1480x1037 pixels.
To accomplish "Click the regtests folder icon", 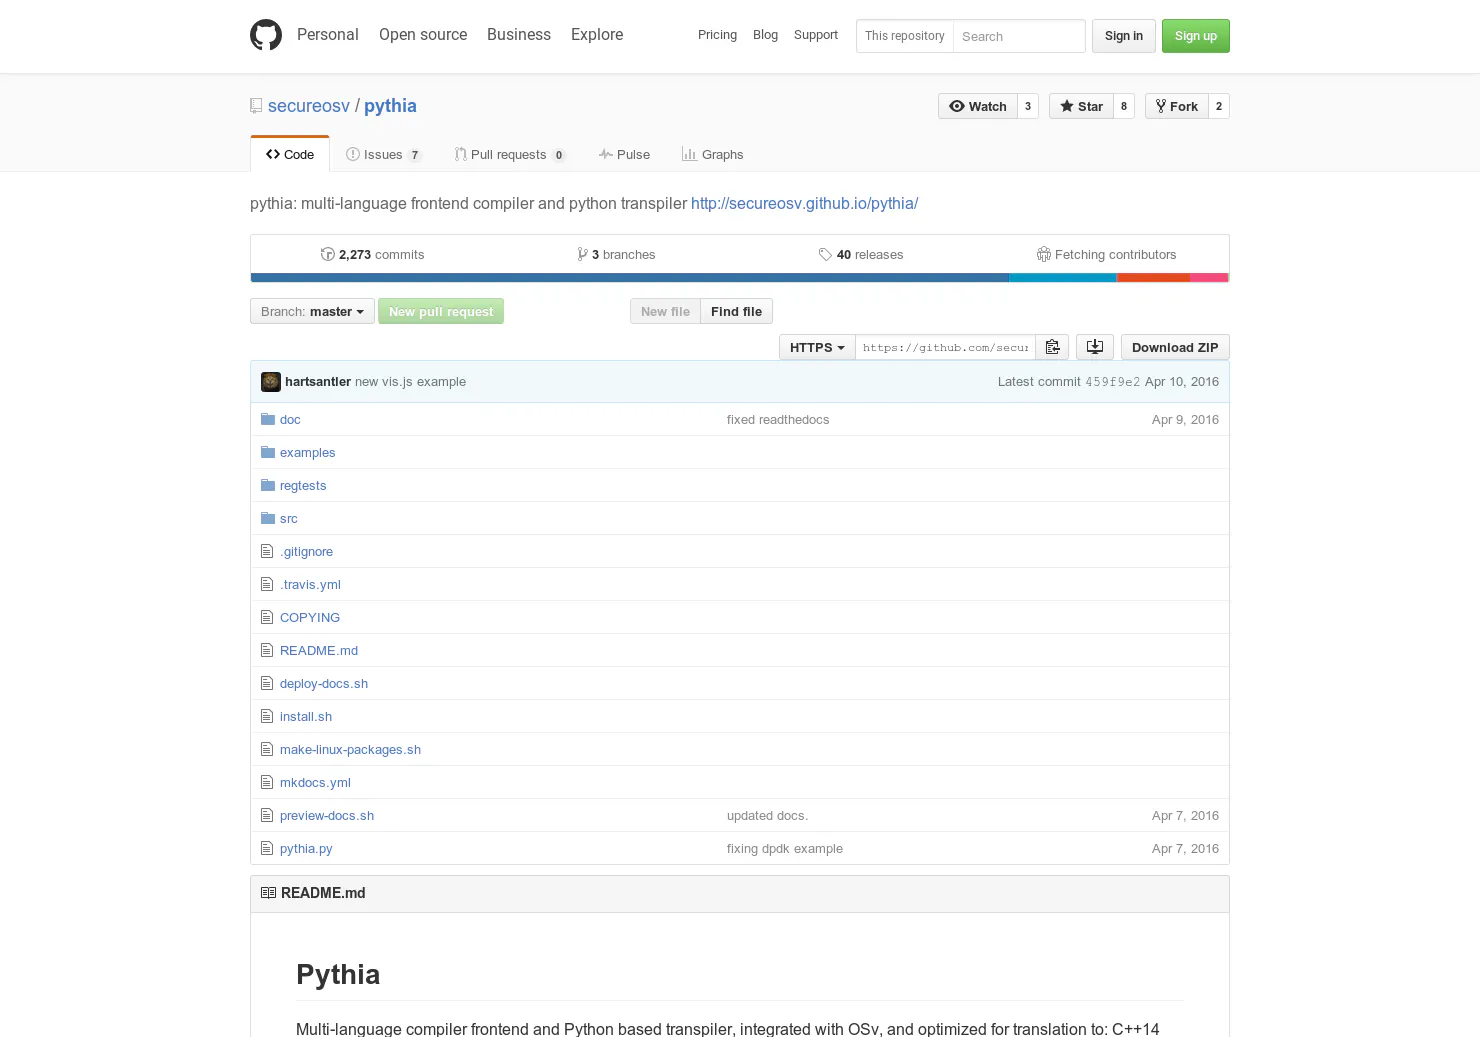I will pos(268,485).
